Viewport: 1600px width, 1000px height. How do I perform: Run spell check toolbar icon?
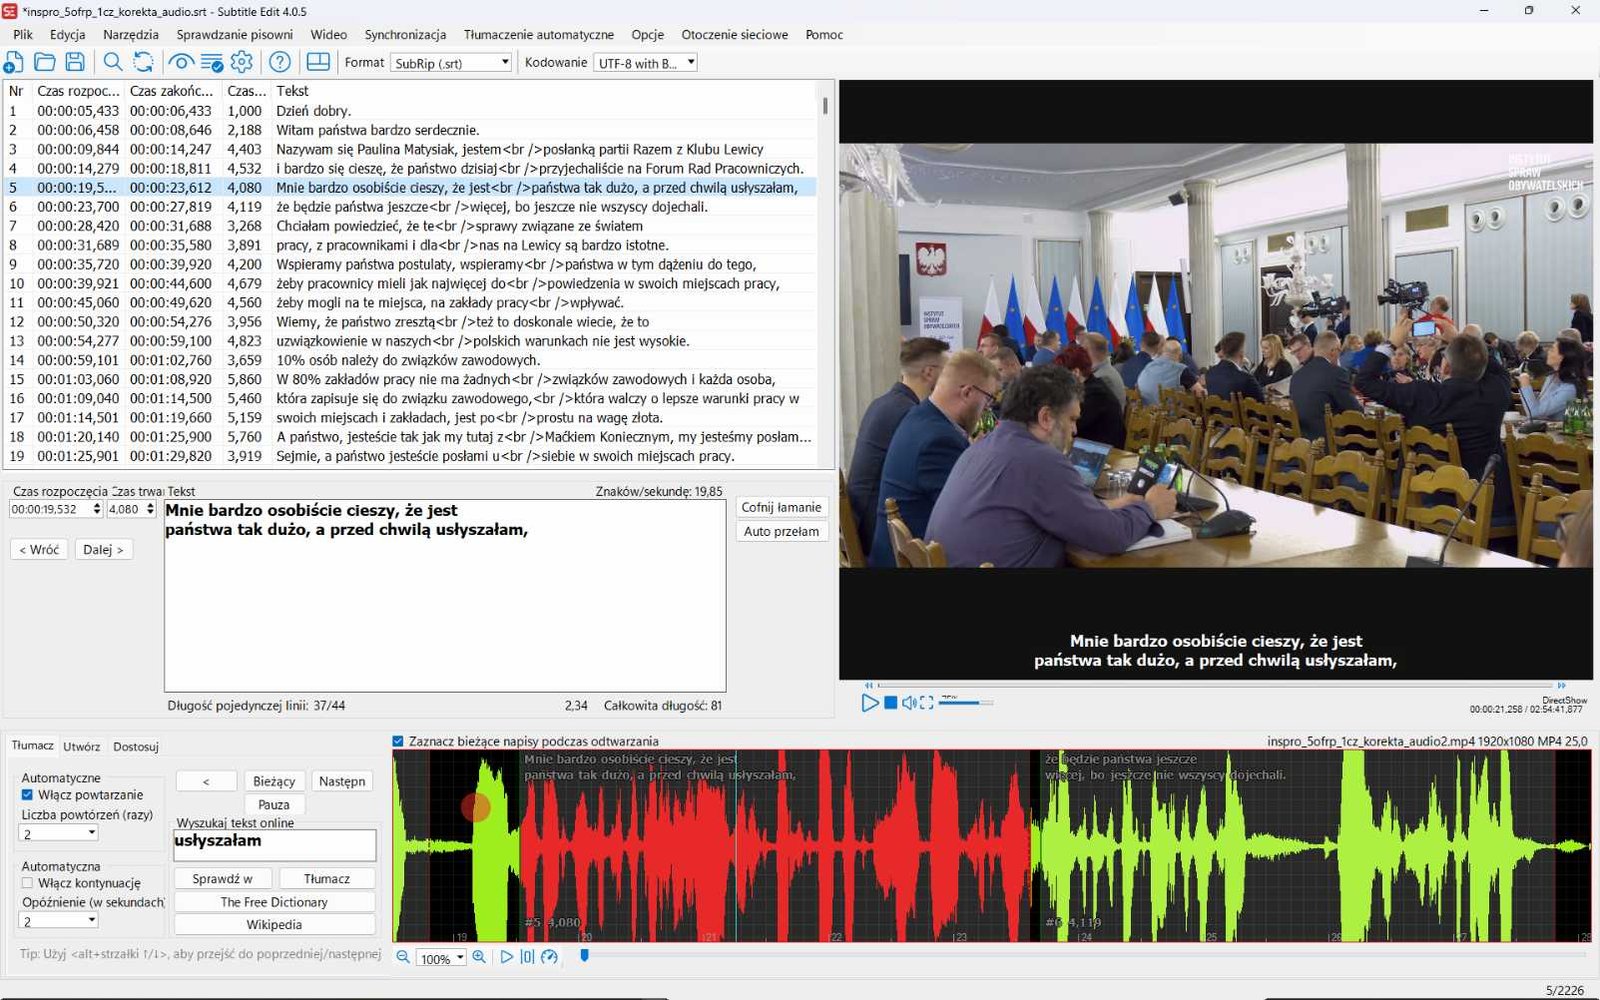point(212,62)
